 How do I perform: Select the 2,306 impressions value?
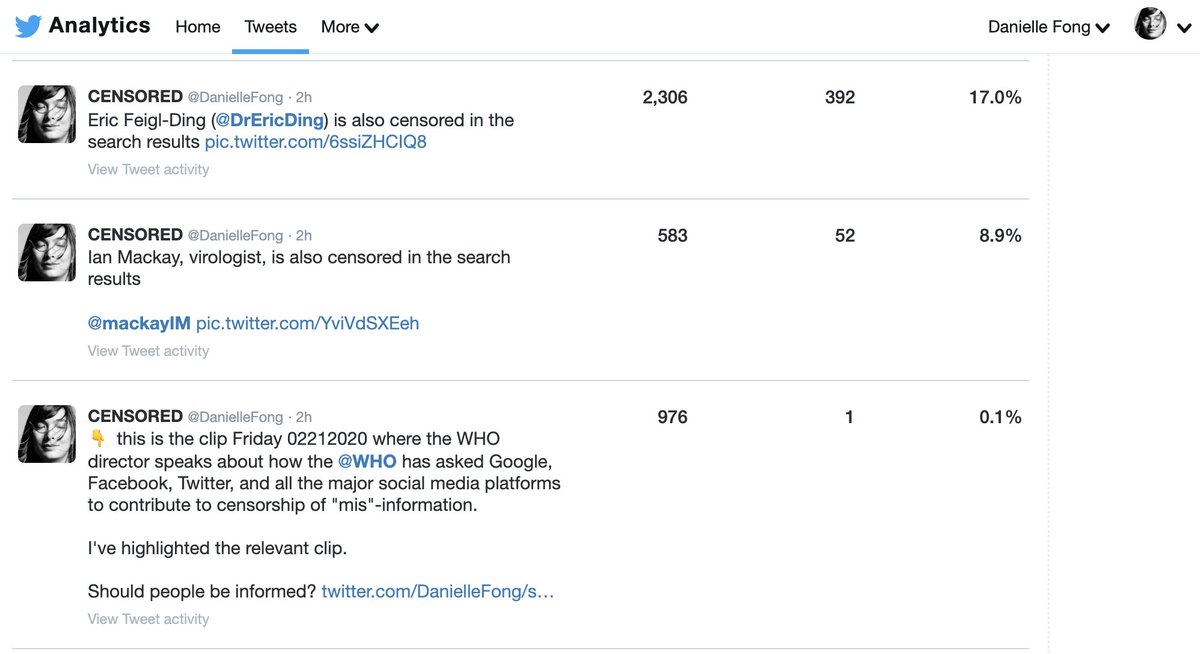(x=665, y=97)
